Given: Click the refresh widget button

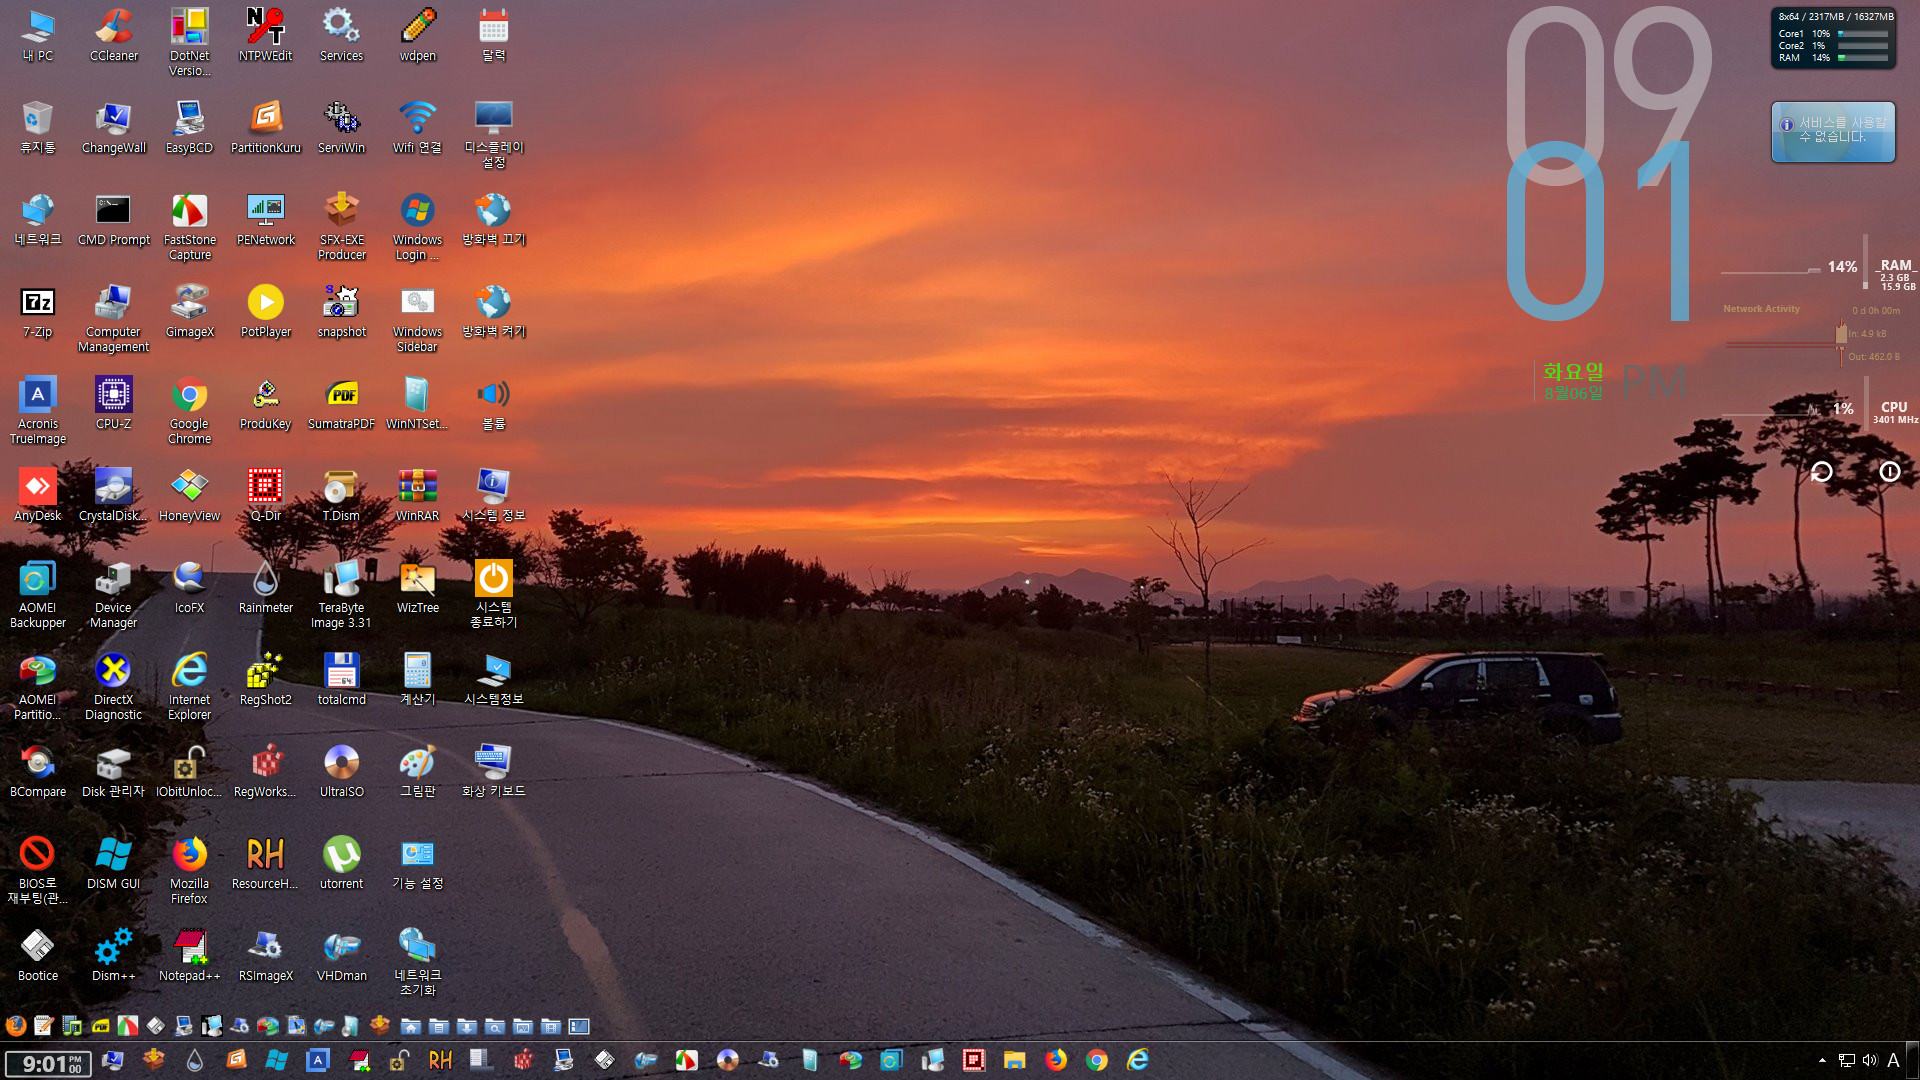Looking at the screenshot, I should click(x=1822, y=472).
